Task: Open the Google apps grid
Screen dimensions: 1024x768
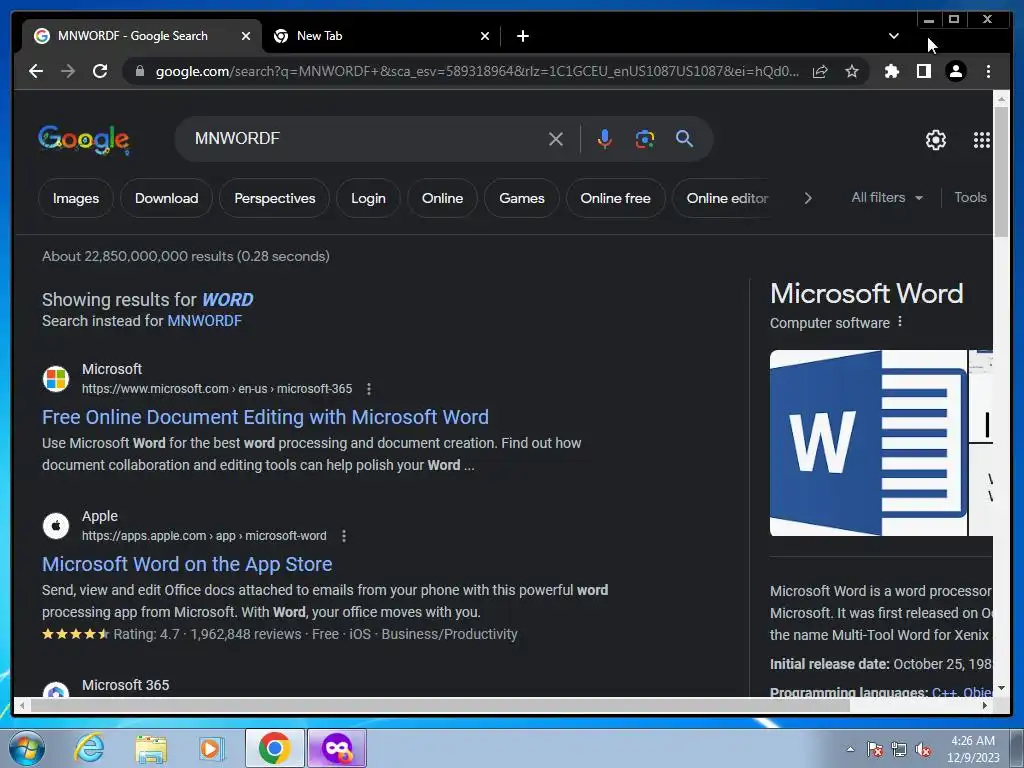Action: click(982, 140)
